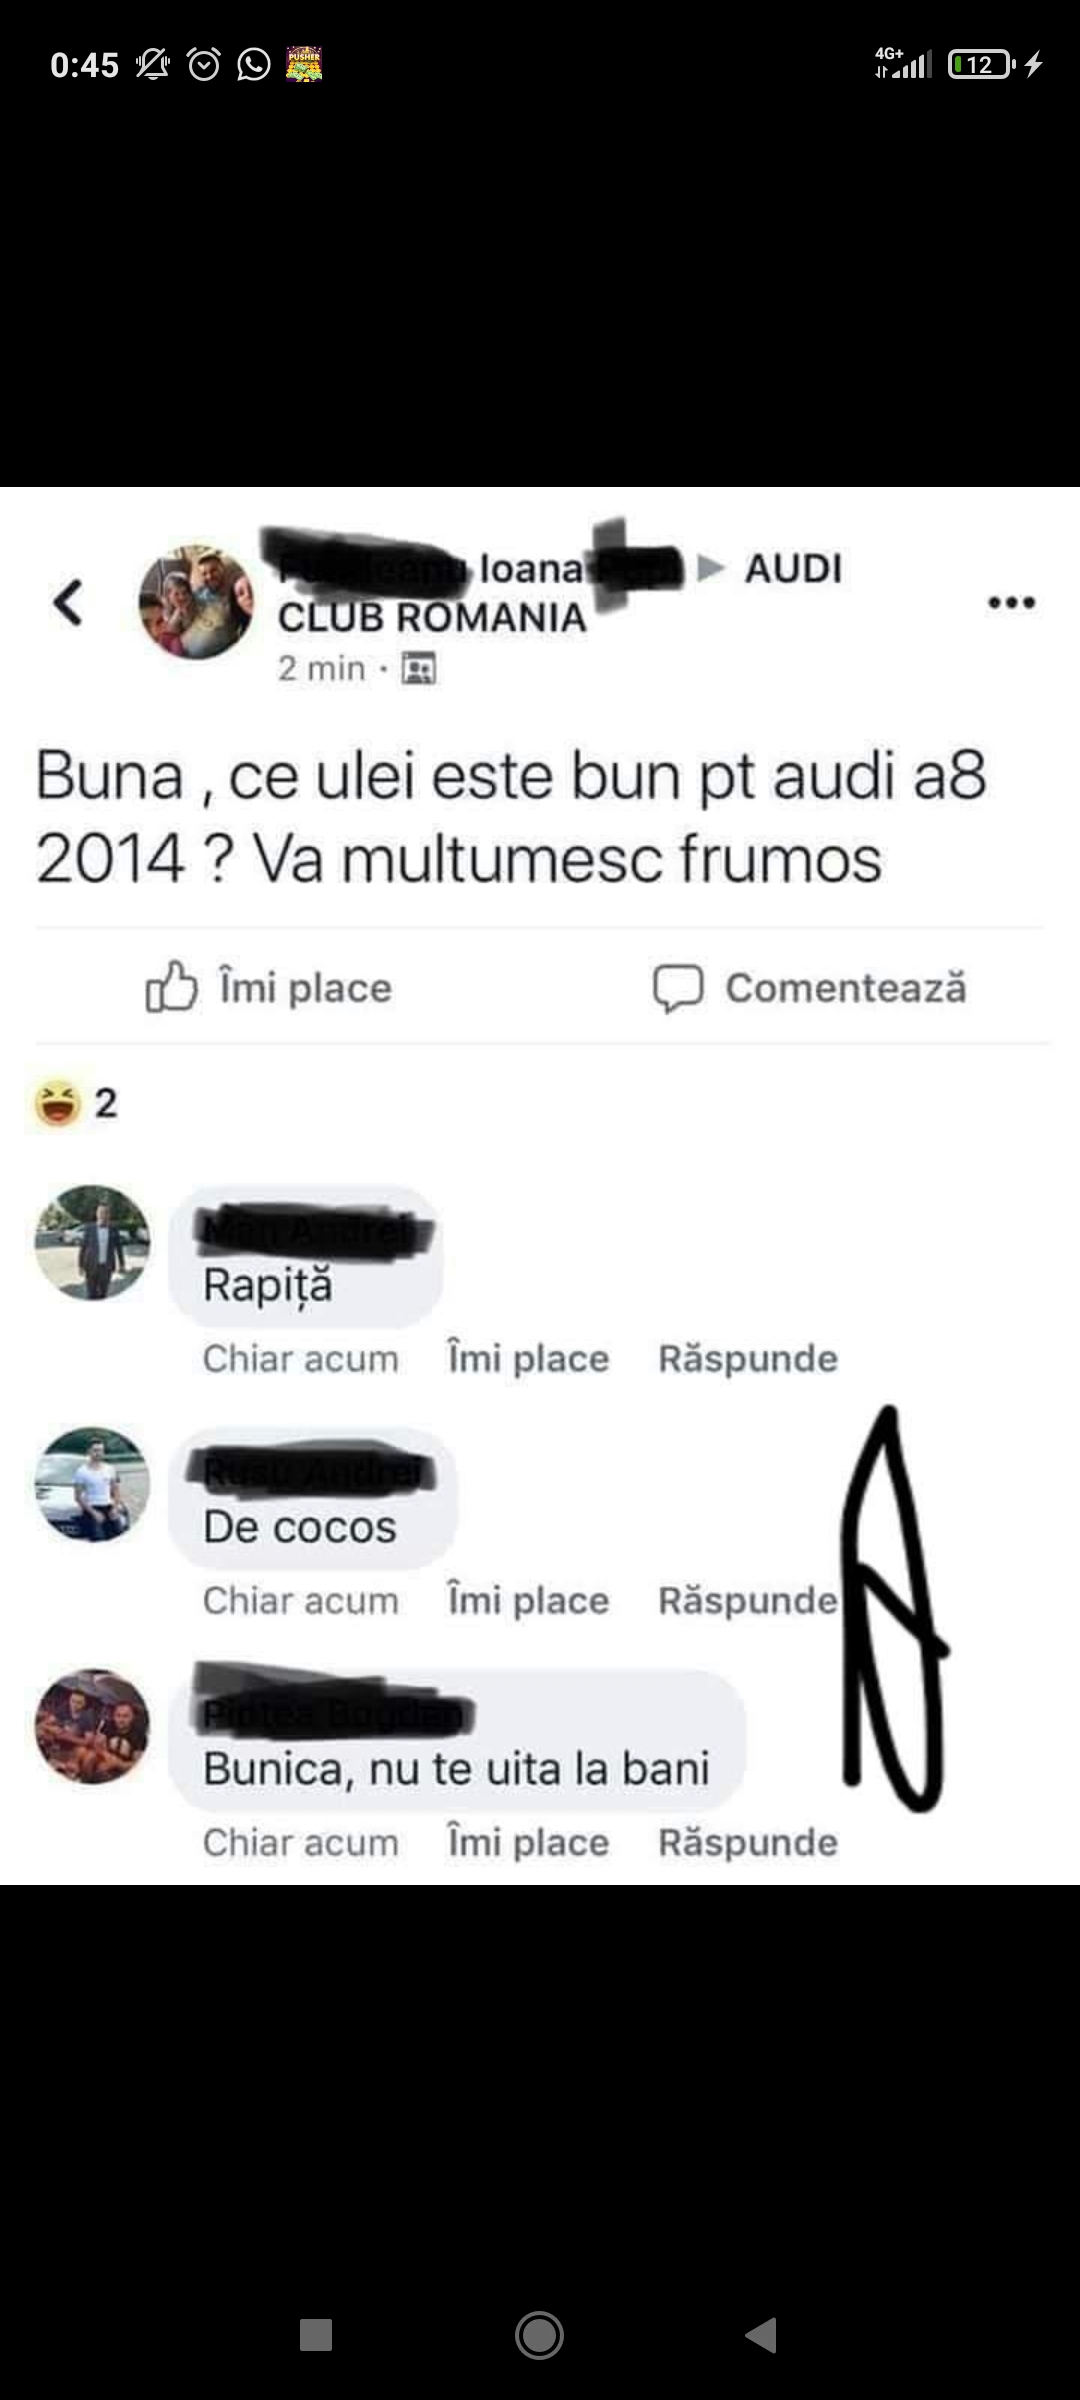Open the three-dot post options menu
Screen dimensions: 1080x2400
[1011, 602]
